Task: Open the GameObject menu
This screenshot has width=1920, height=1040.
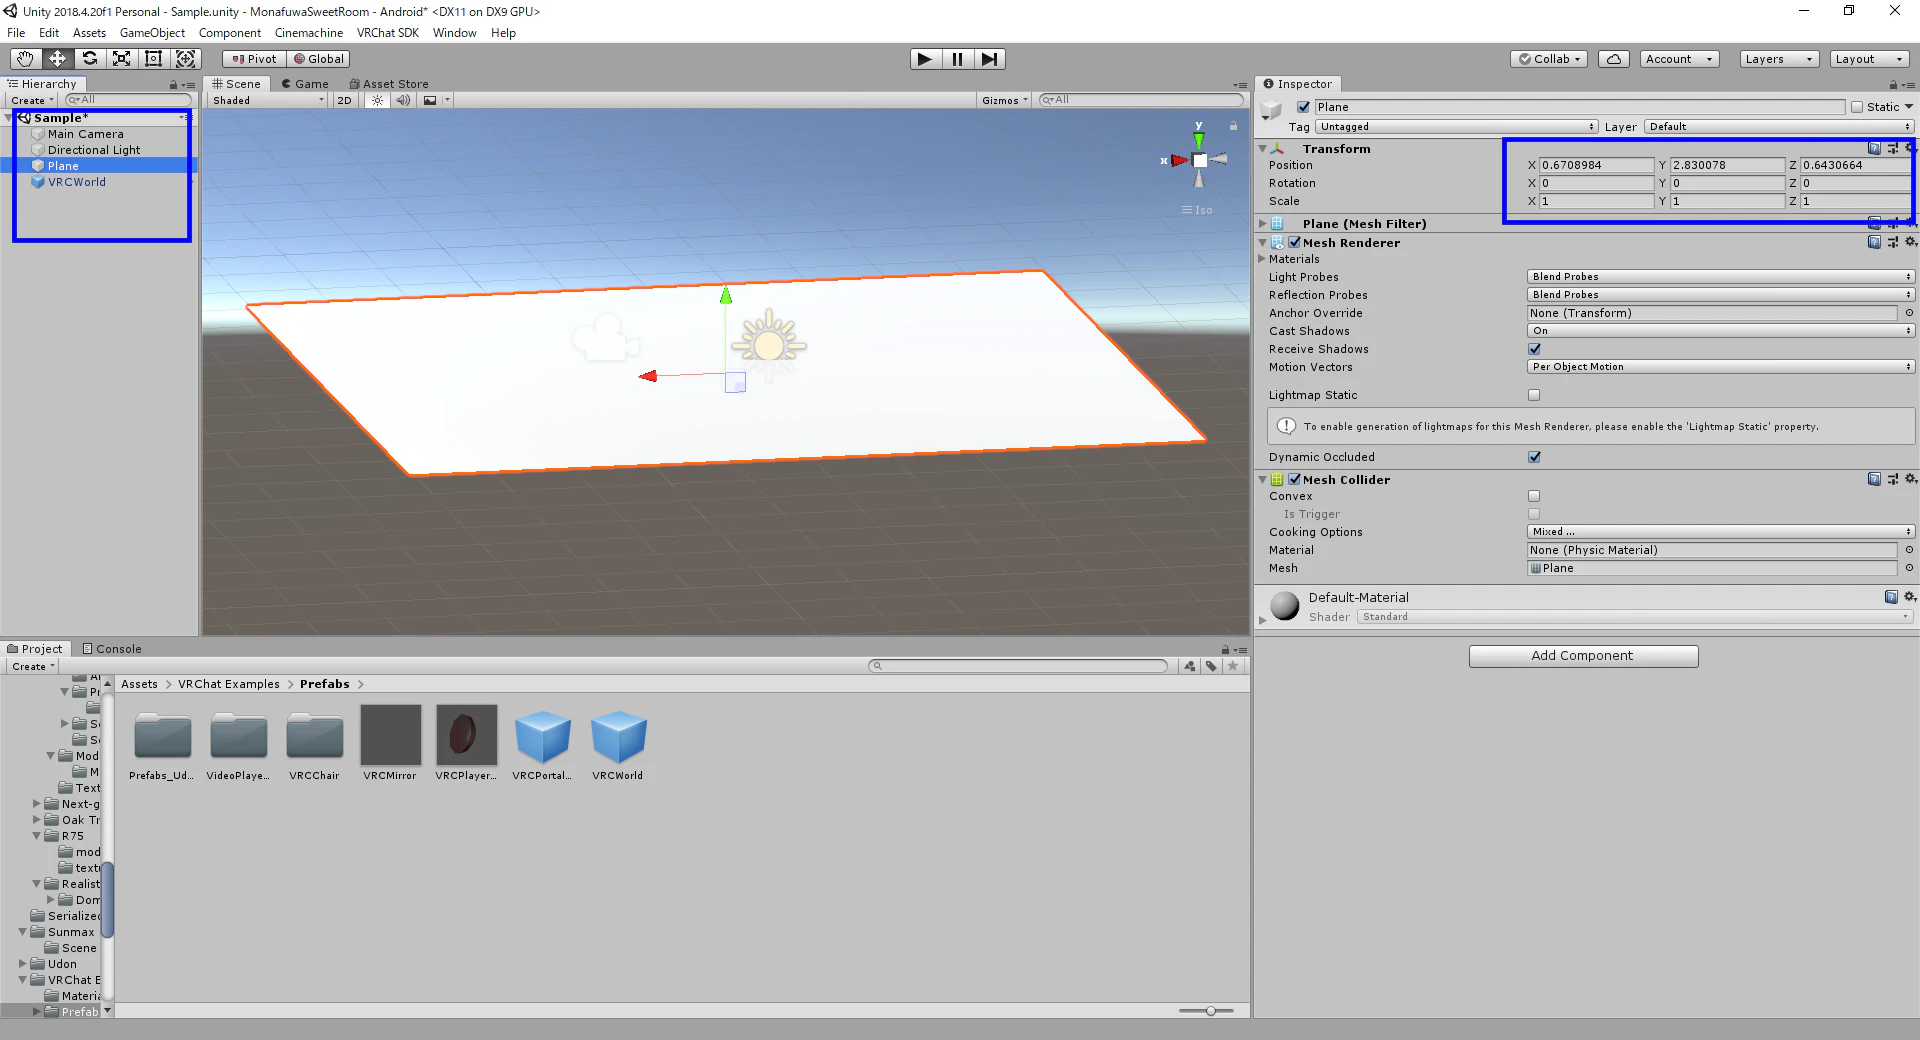Action: [152, 33]
